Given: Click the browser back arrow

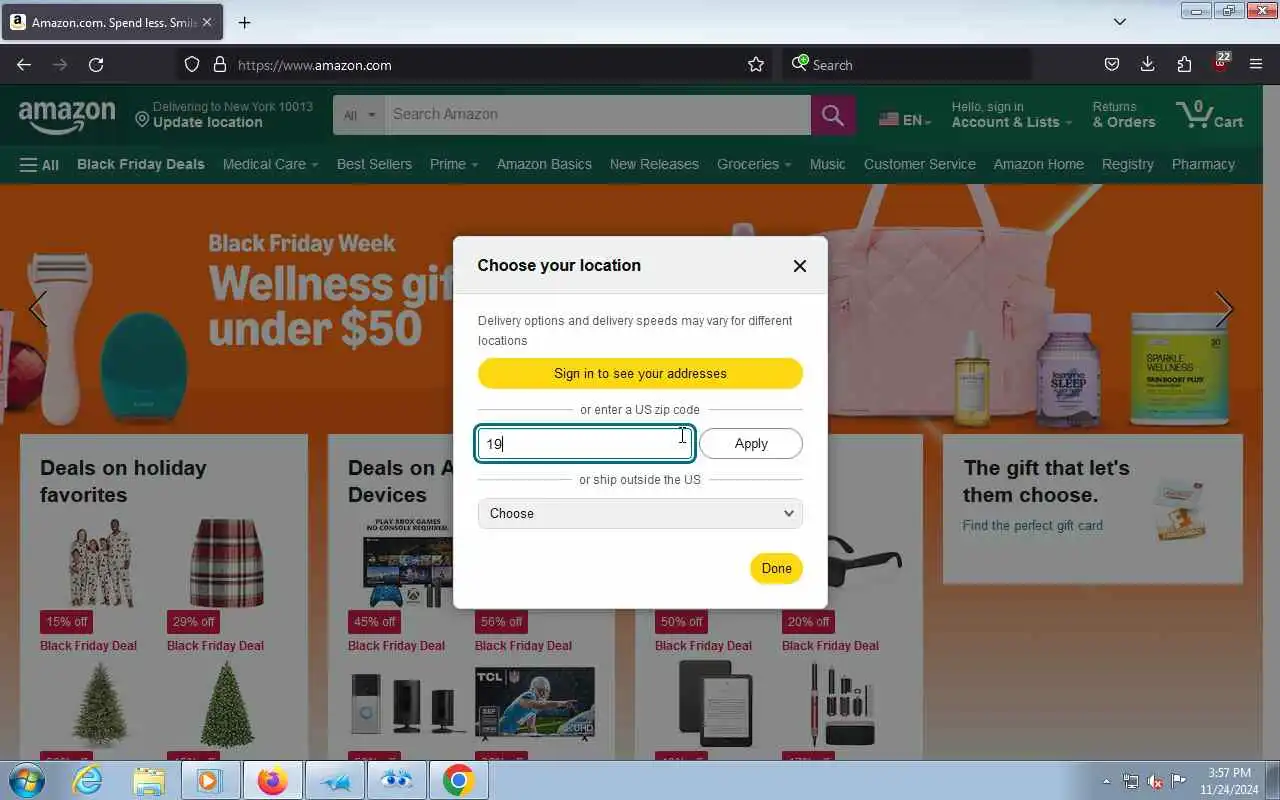Looking at the screenshot, I should coord(24,65).
